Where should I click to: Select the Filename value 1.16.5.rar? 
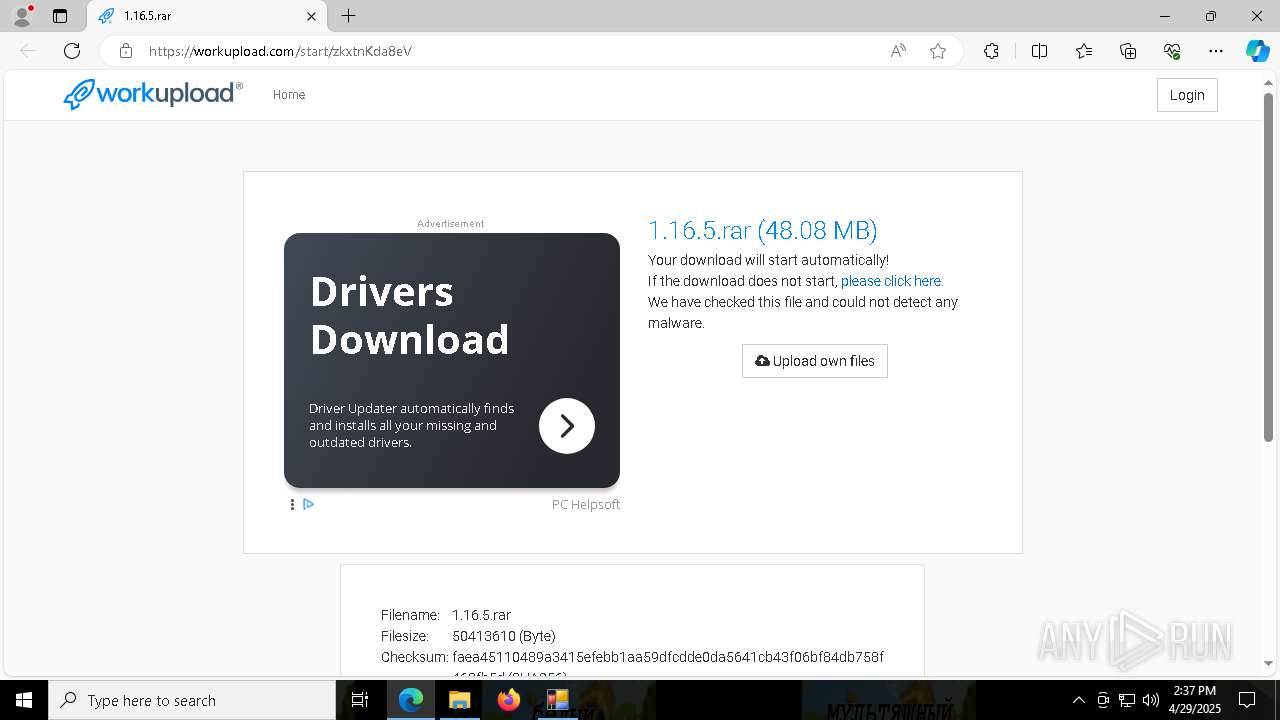coord(481,615)
